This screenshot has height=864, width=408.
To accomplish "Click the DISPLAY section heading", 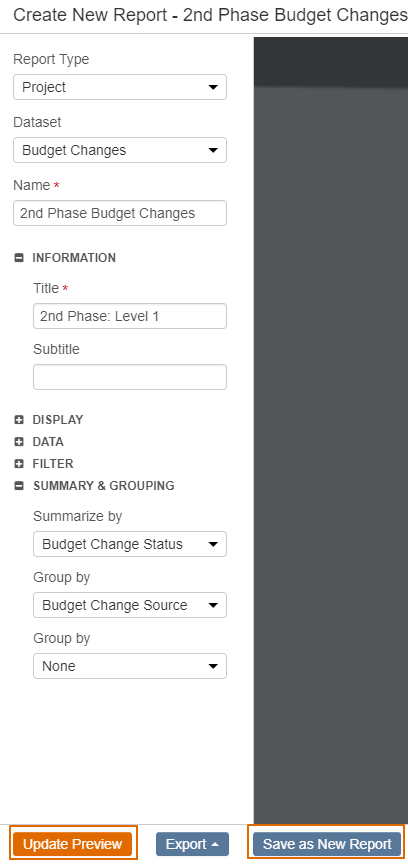I will pyautogui.click(x=58, y=420).
